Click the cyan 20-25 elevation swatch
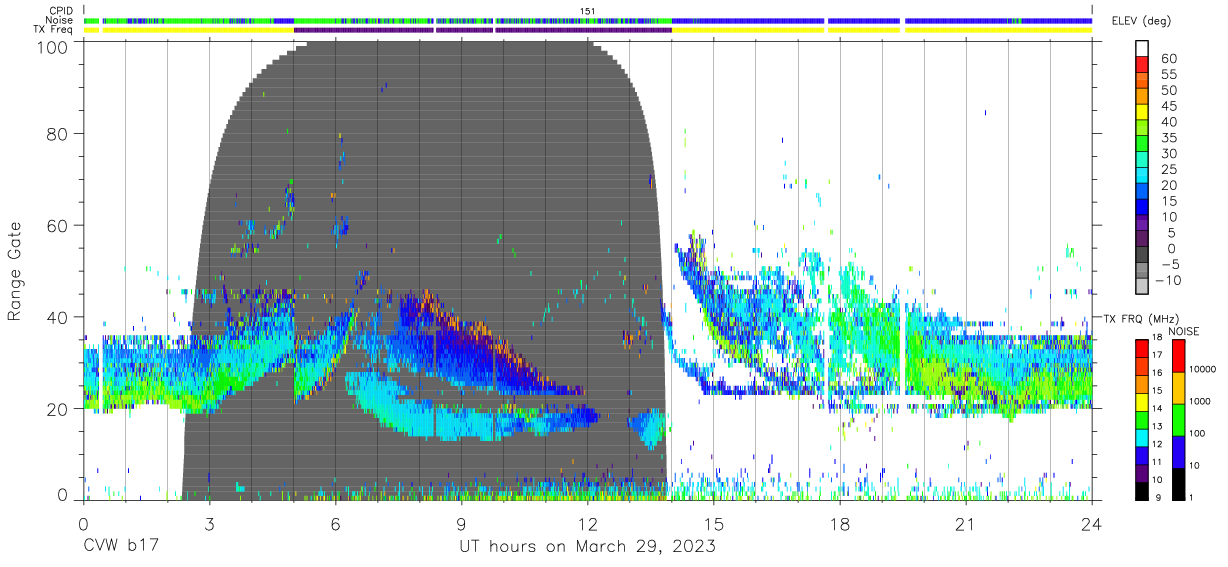The width and height of the screenshot is (1228, 567). 1142,177
